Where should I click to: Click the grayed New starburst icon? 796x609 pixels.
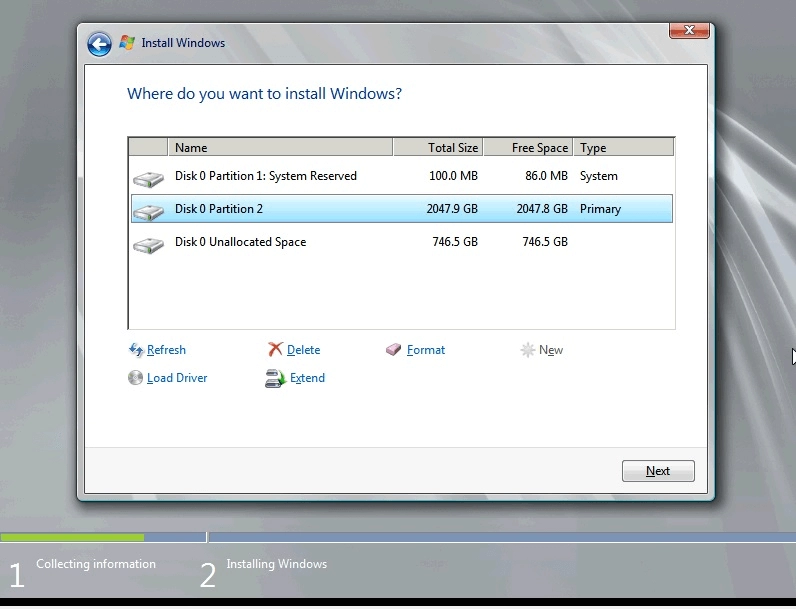[528, 350]
